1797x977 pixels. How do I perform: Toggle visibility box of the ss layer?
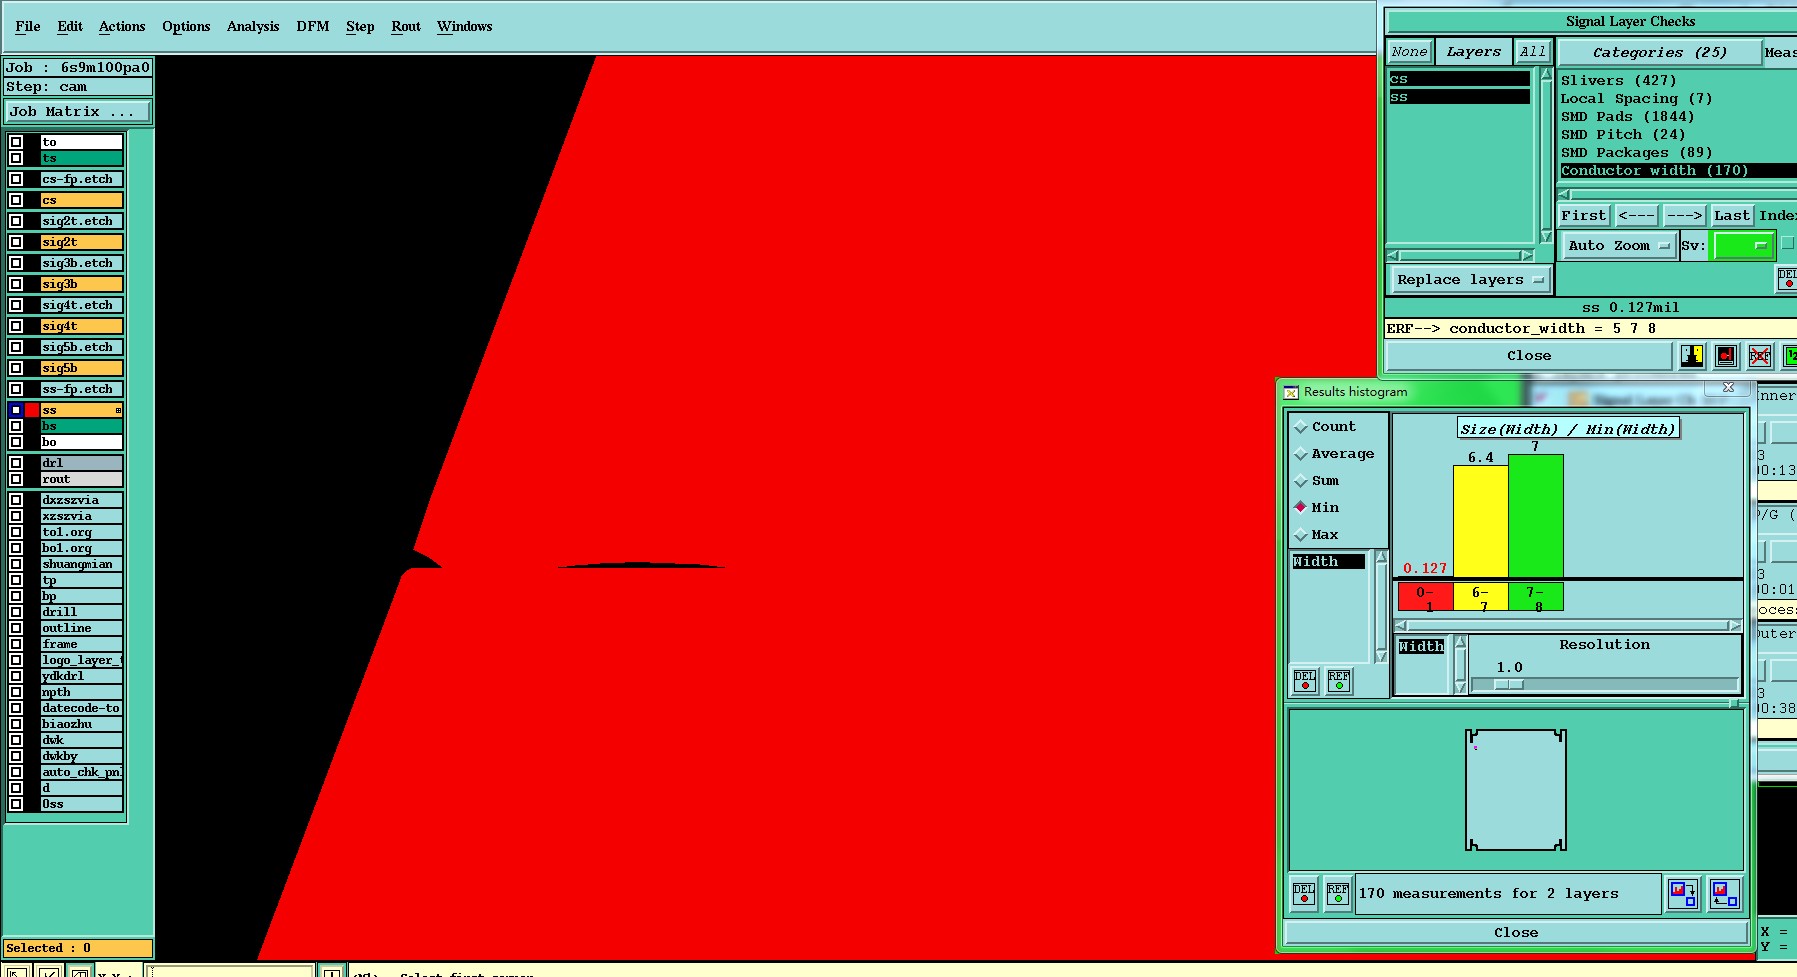pos(16,410)
